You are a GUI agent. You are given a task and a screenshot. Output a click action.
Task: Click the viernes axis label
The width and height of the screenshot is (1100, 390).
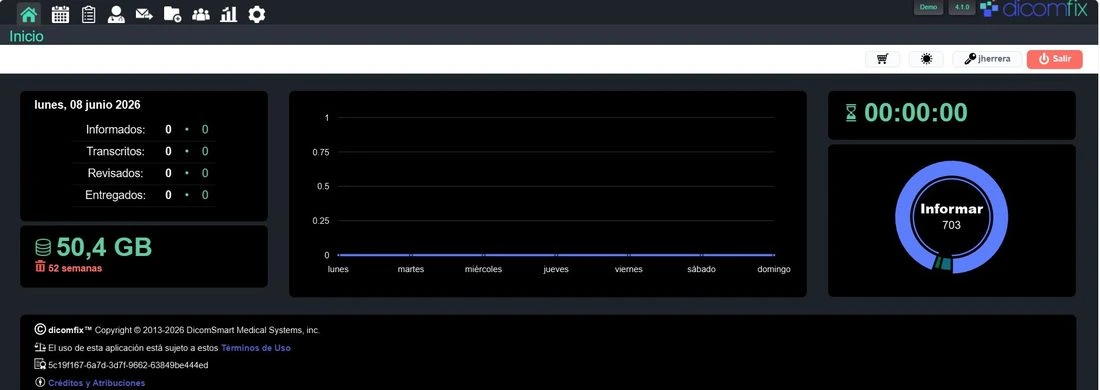tap(629, 269)
